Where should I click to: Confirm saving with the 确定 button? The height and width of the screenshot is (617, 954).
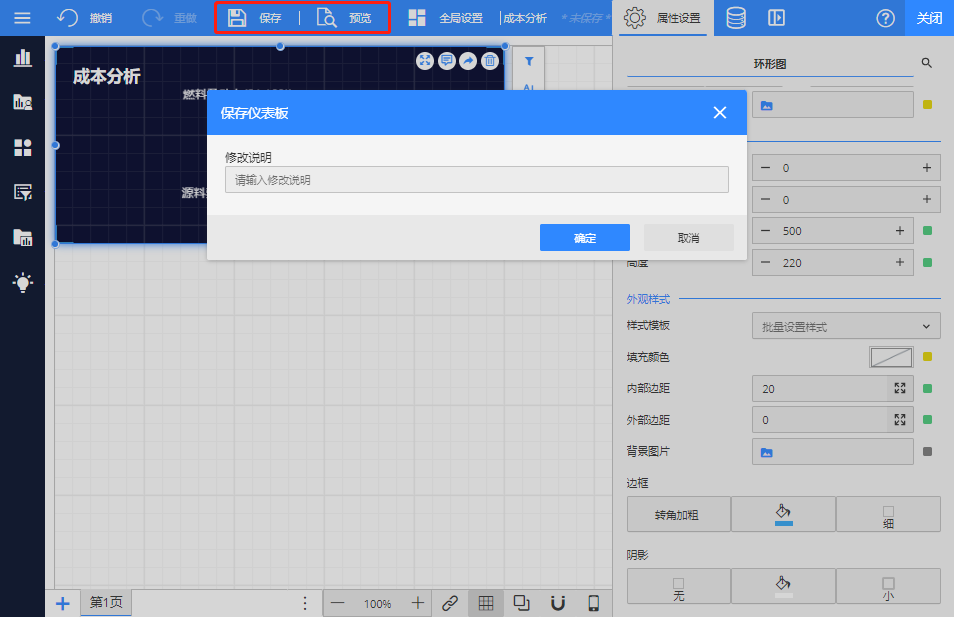coord(584,238)
